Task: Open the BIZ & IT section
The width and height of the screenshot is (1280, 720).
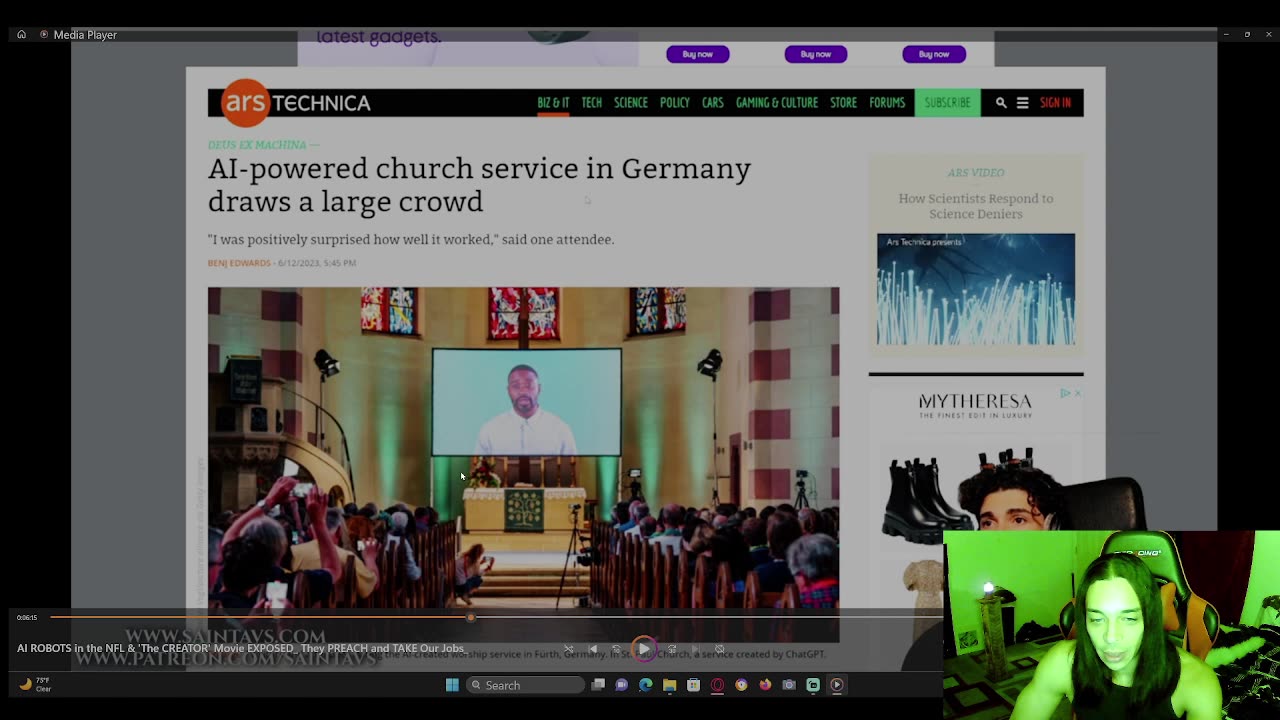Action: 553,103
